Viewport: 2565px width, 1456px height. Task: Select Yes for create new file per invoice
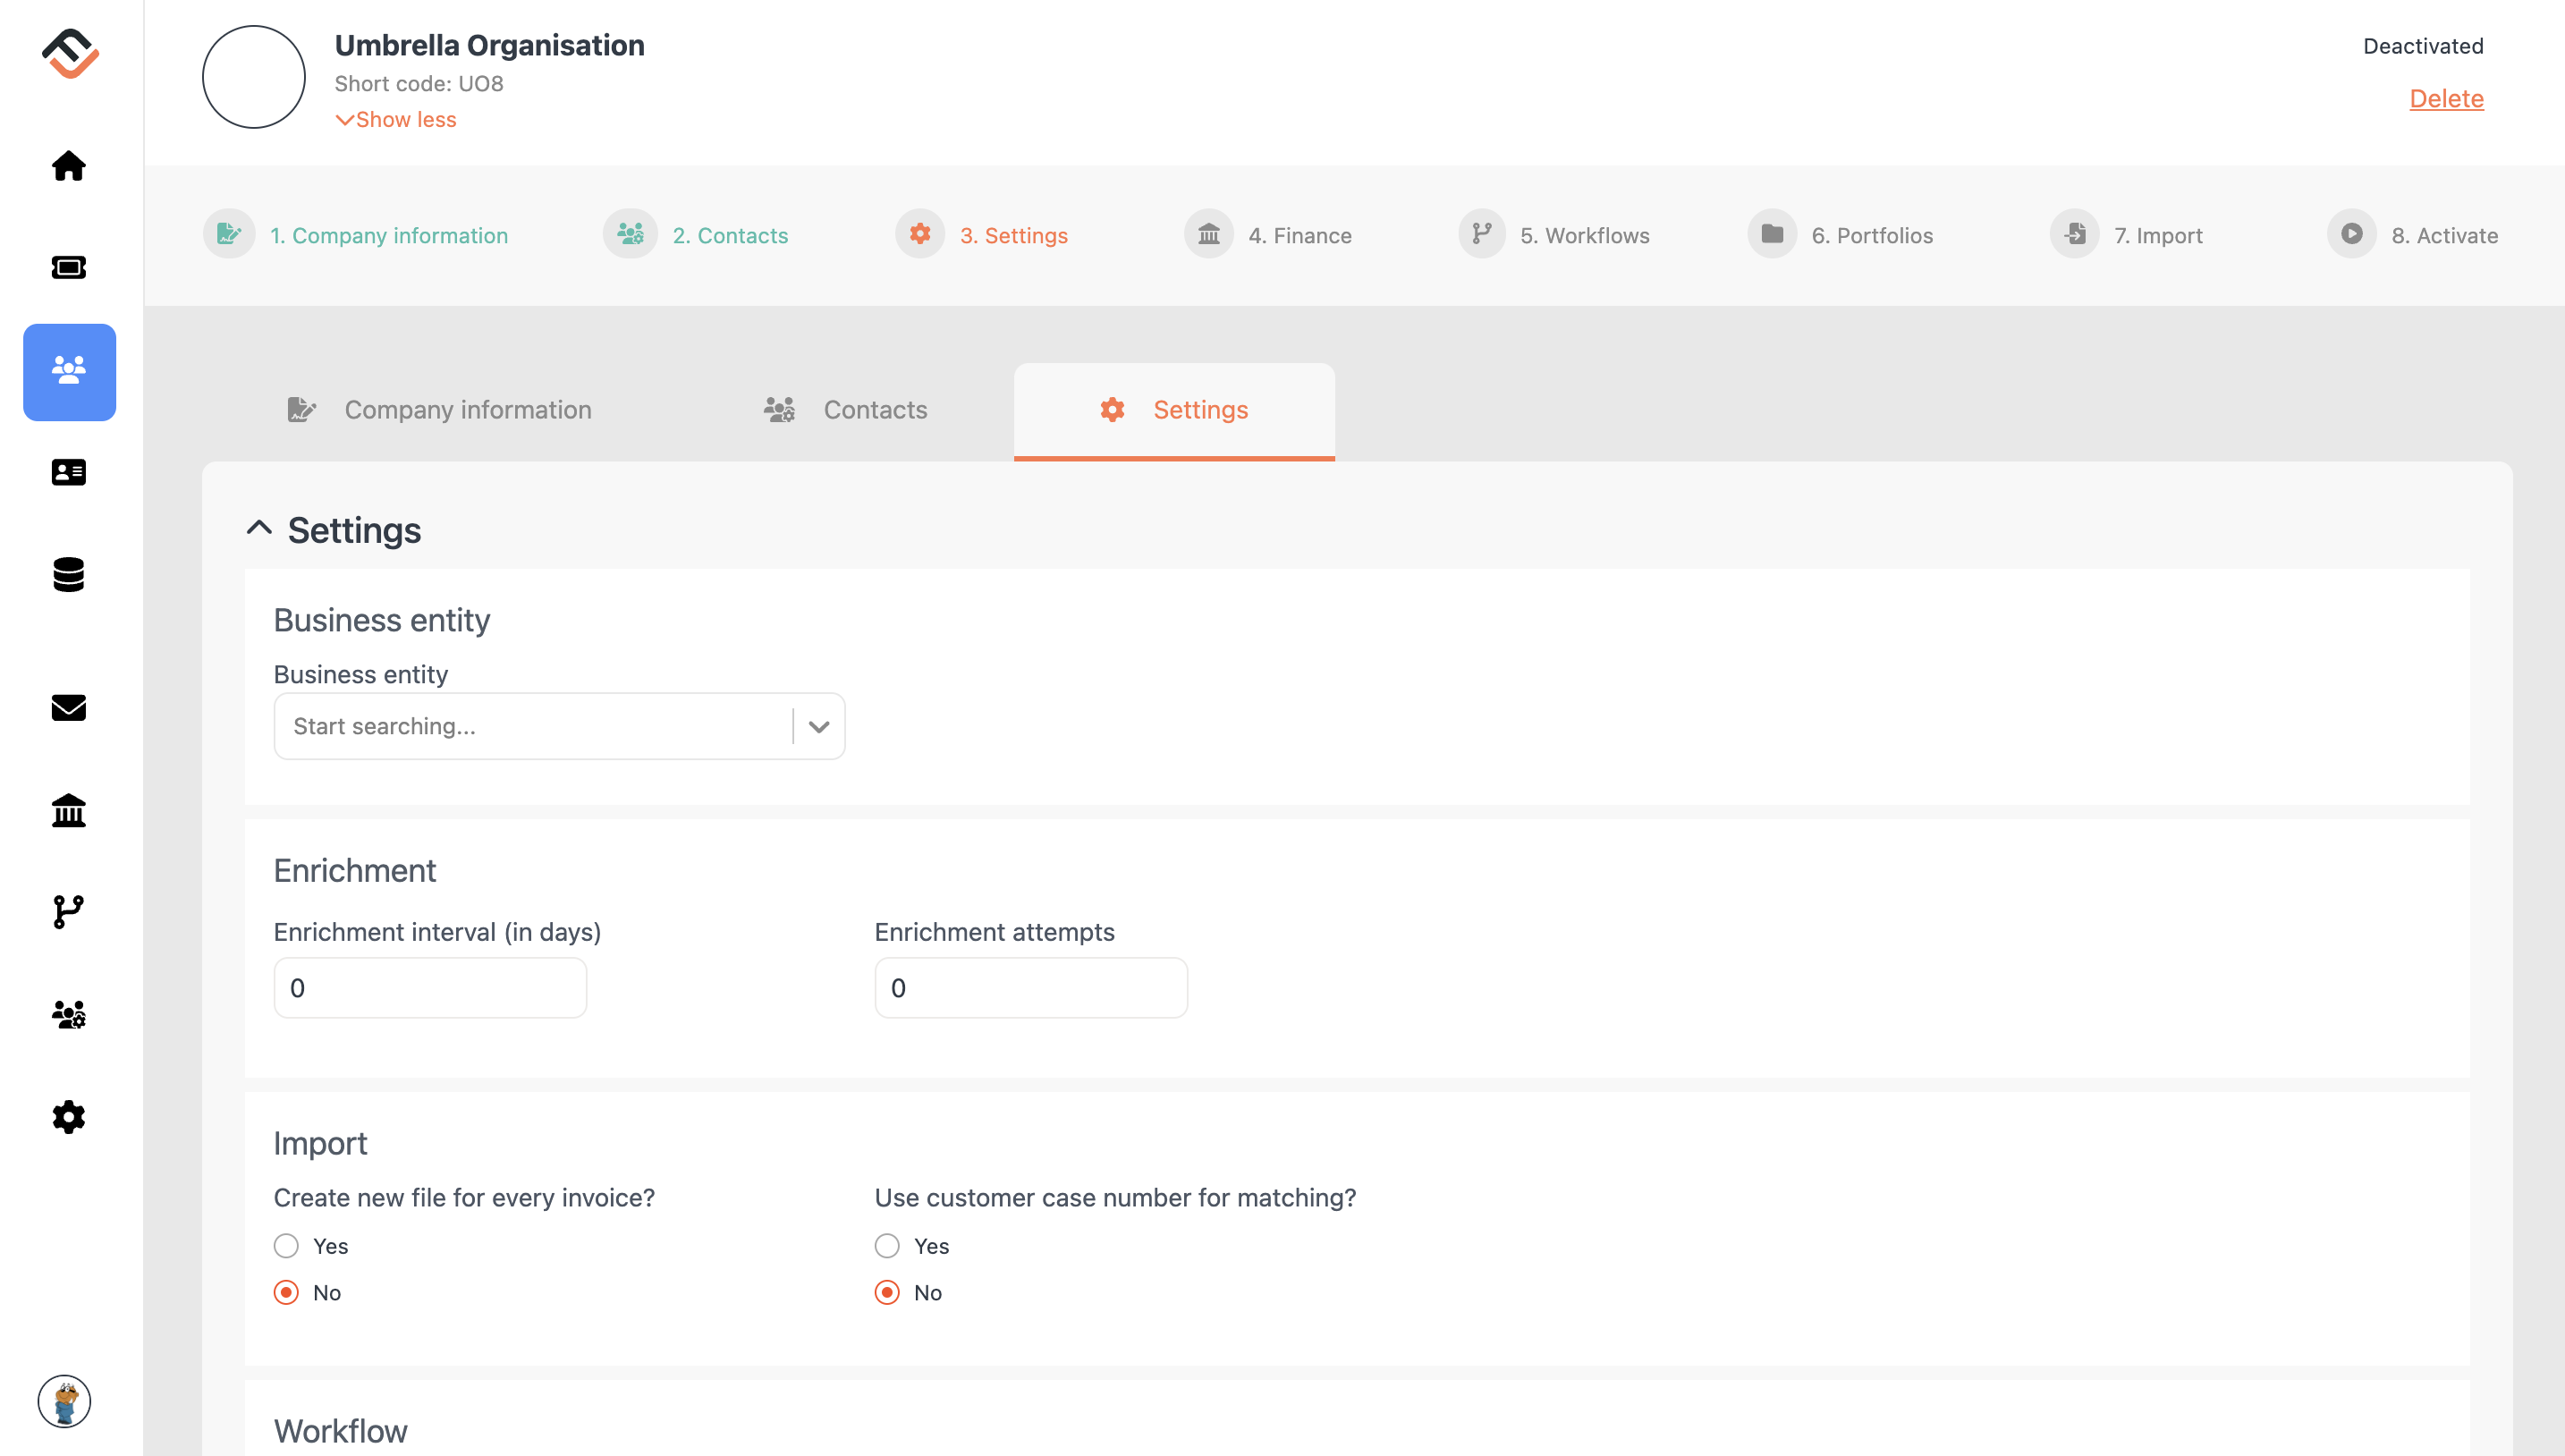(286, 1246)
